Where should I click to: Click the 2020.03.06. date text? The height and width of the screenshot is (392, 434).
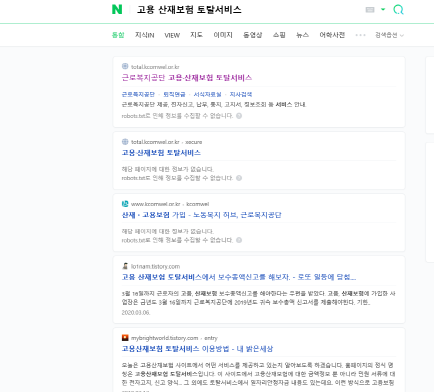[x=136, y=313]
